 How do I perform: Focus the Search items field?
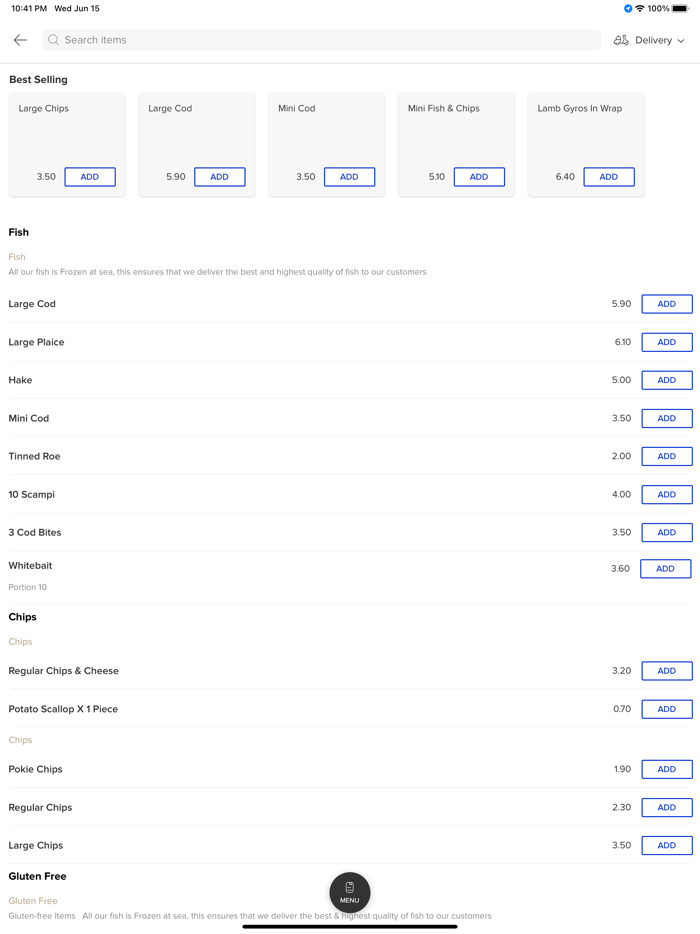coord(322,40)
